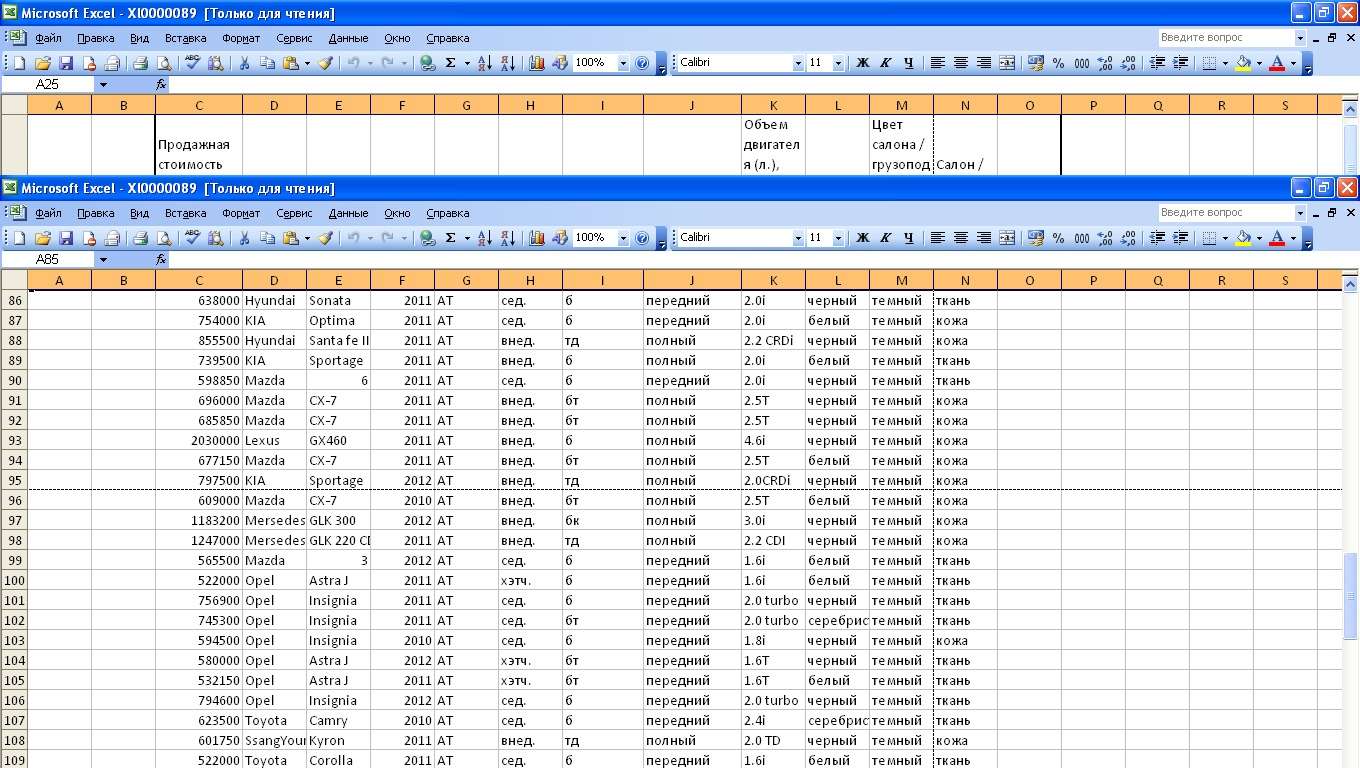This screenshot has height=768, width=1360.
Task: Open Paste options arrow in front window
Action: [x=306, y=238]
